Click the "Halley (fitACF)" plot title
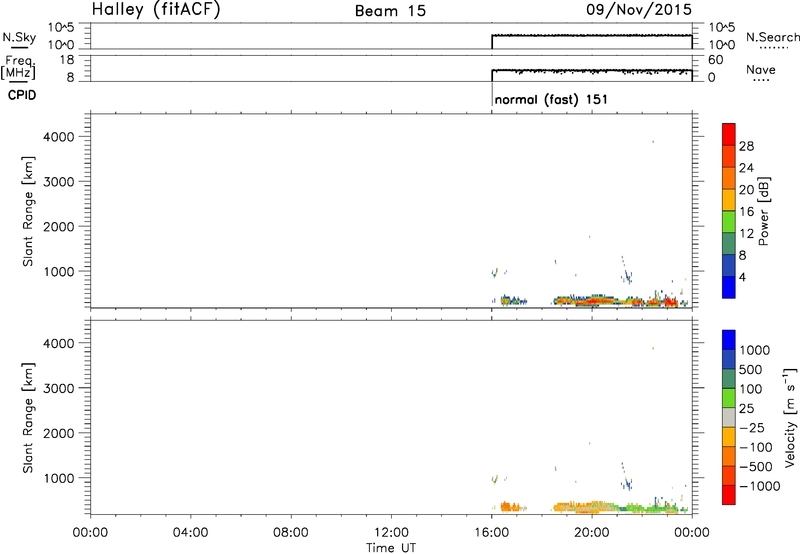Viewport: 800px width, 554px height. (156, 10)
